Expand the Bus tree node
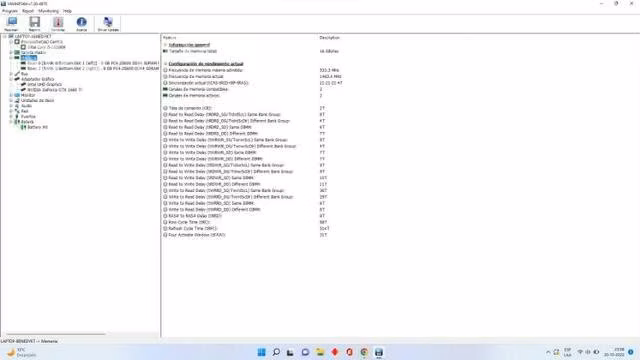The width and height of the screenshot is (640, 360). click(x=11, y=74)
